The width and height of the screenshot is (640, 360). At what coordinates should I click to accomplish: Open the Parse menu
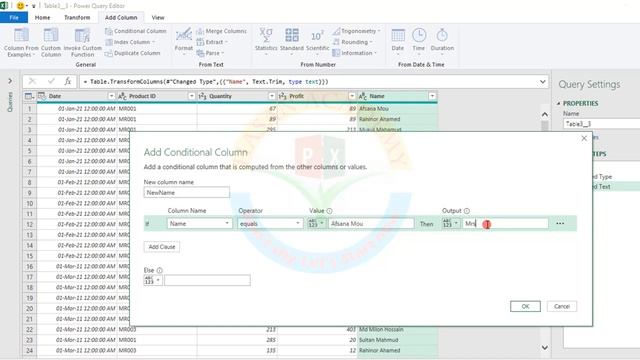click(x=210, y=53)
